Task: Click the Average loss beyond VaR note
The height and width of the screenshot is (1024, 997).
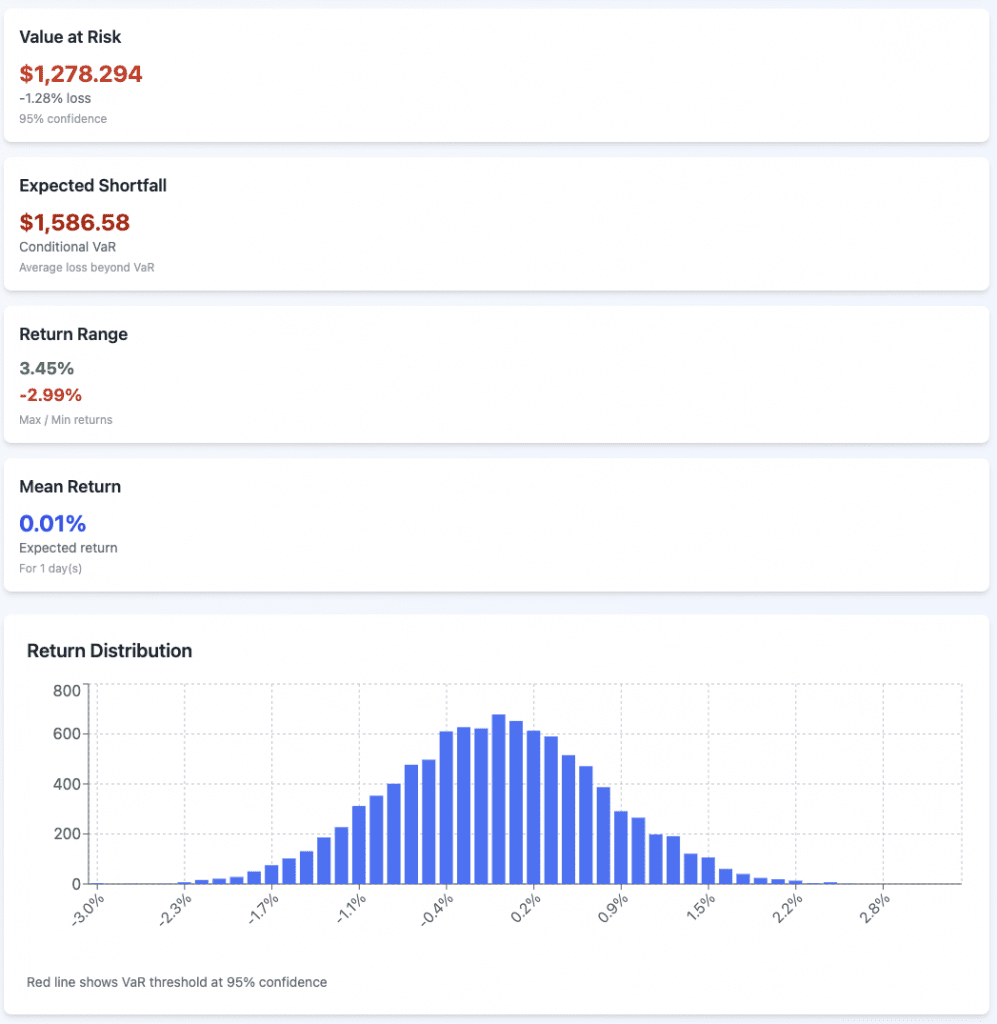Action: point(87,267)
